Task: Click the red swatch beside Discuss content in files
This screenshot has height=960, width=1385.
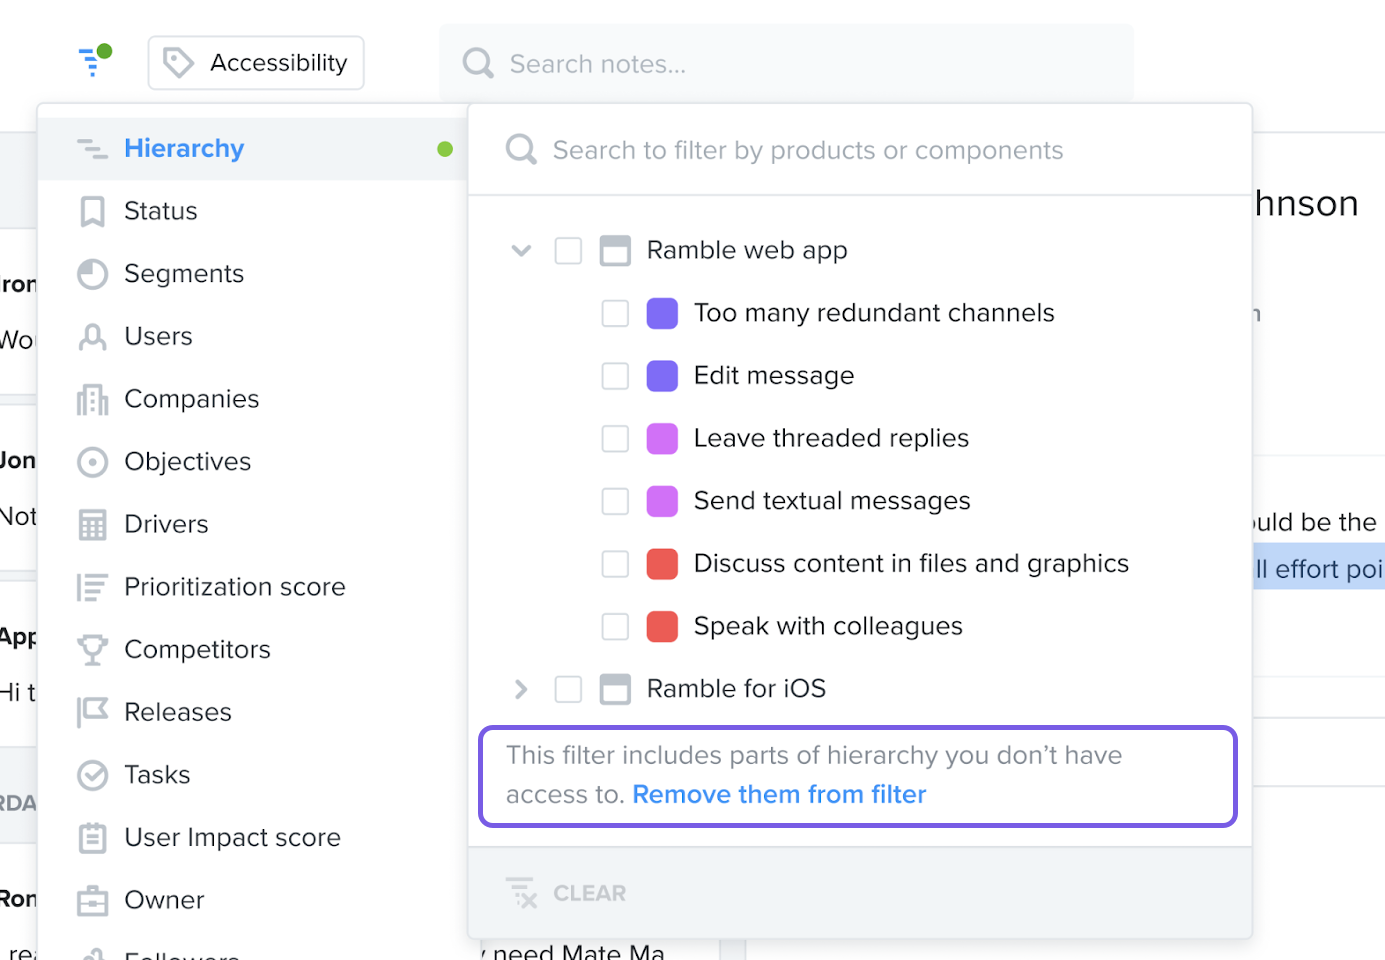Action: point(662,564)
